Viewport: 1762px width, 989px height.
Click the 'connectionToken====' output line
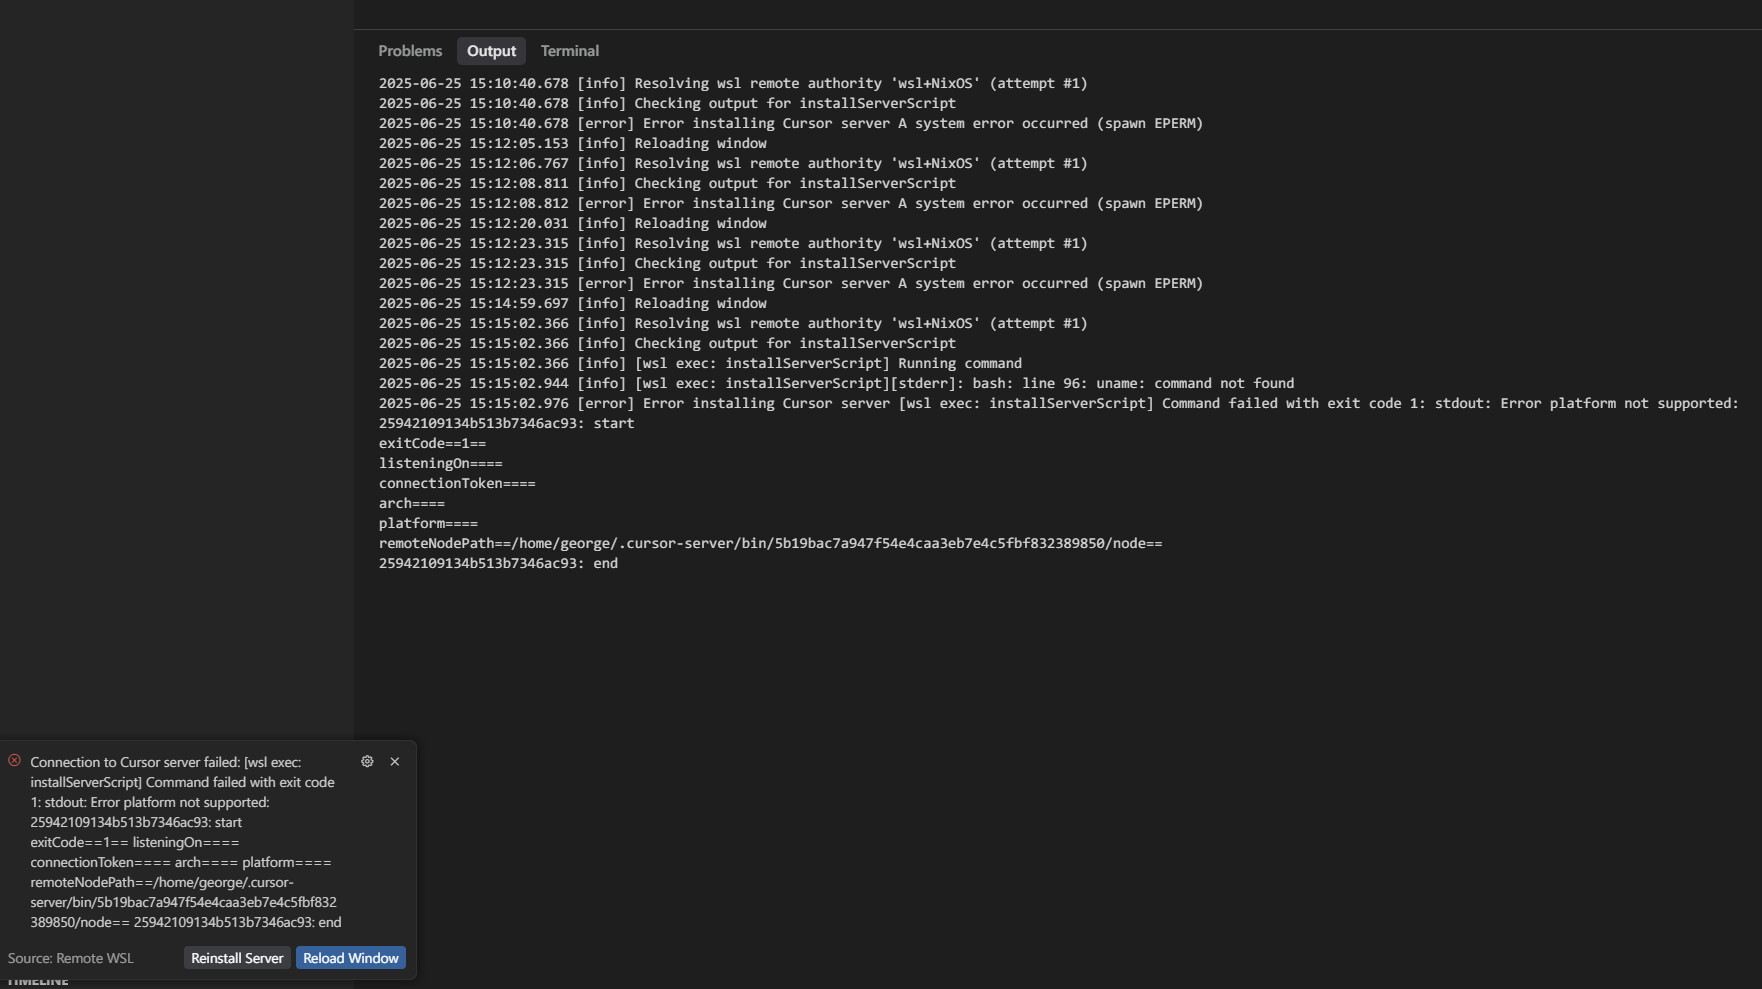(x=457, y=483)
